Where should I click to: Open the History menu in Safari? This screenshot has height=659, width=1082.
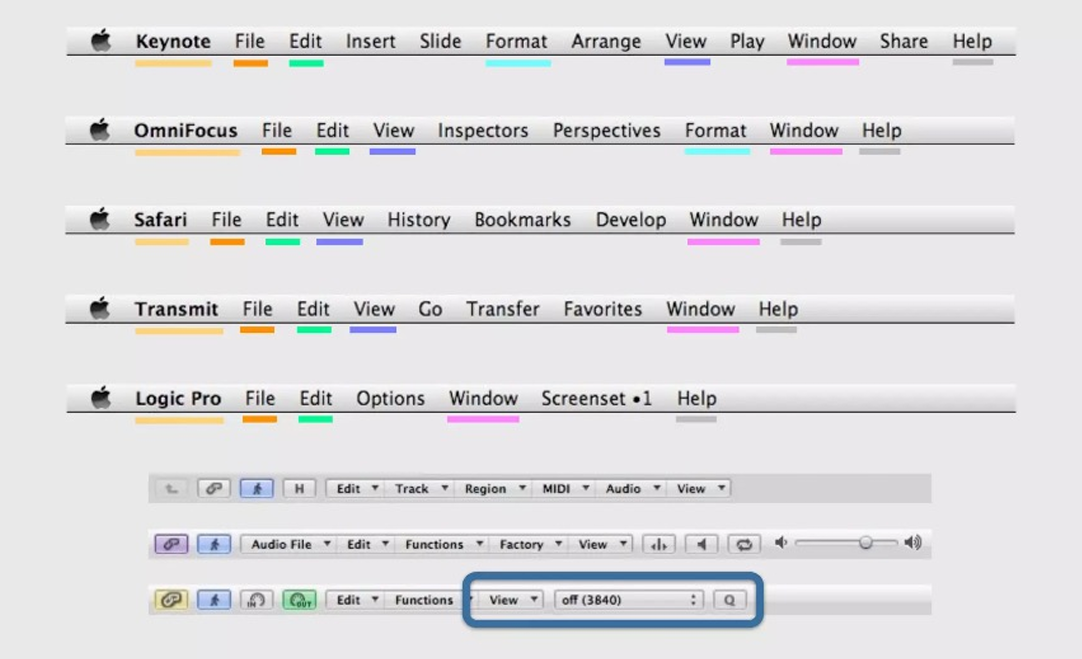[419, 219]
